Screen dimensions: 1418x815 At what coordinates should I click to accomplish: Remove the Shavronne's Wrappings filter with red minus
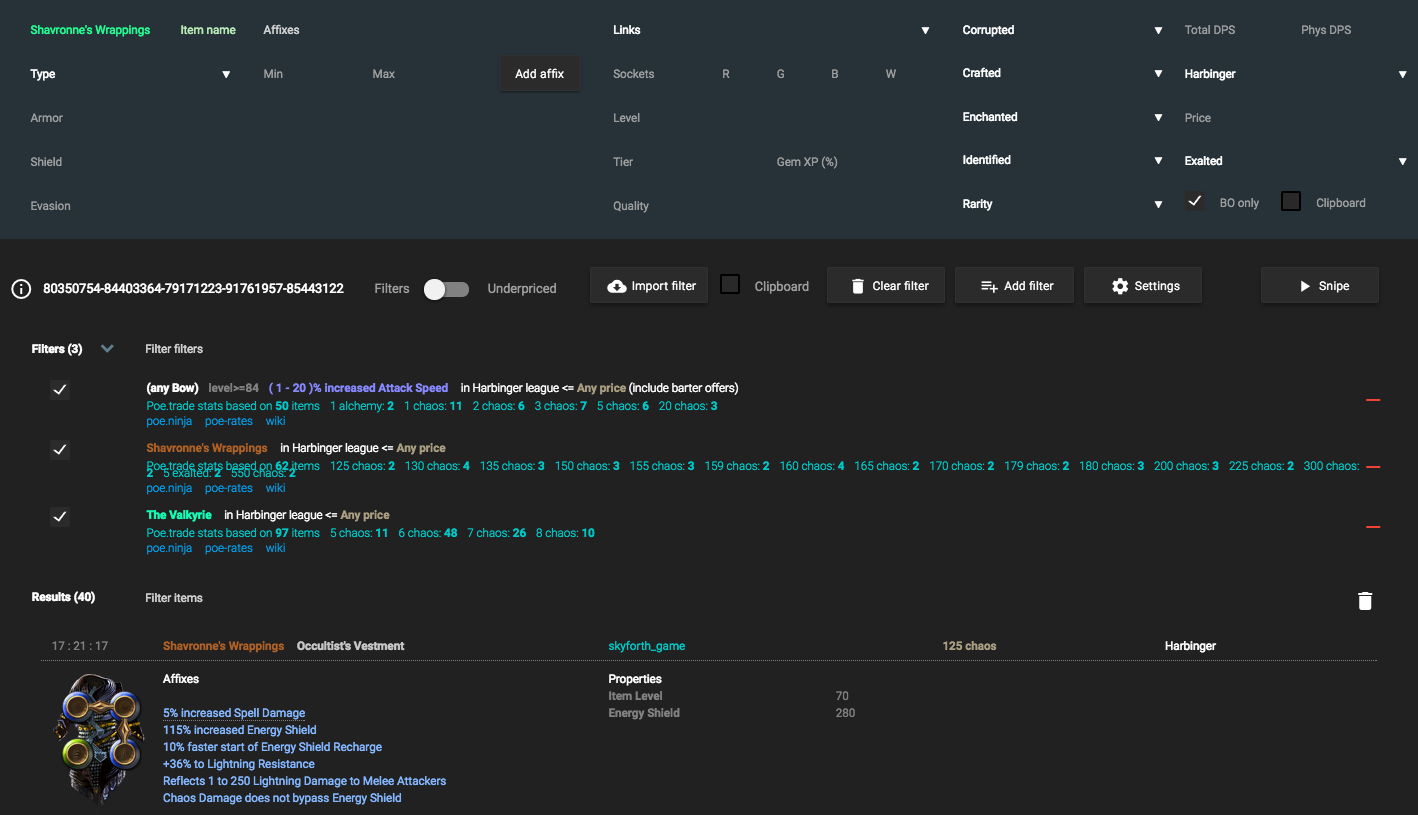(x=1373, y=467)
